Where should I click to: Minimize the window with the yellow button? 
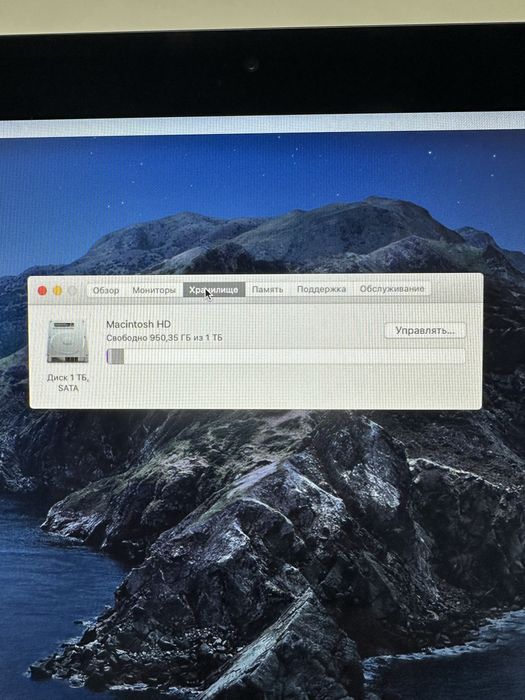point(58,291)
